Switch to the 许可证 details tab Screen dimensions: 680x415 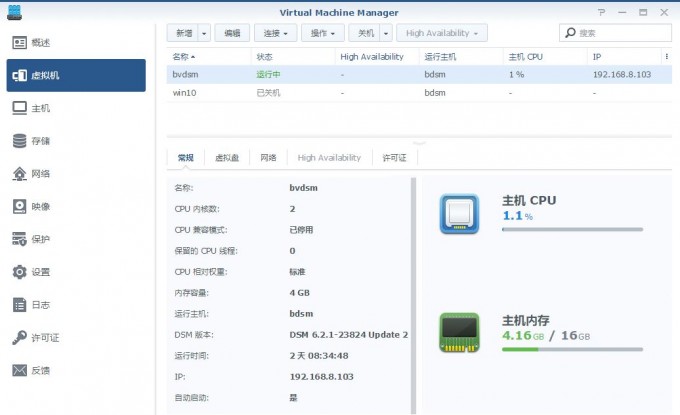click(x=394, y=158)
